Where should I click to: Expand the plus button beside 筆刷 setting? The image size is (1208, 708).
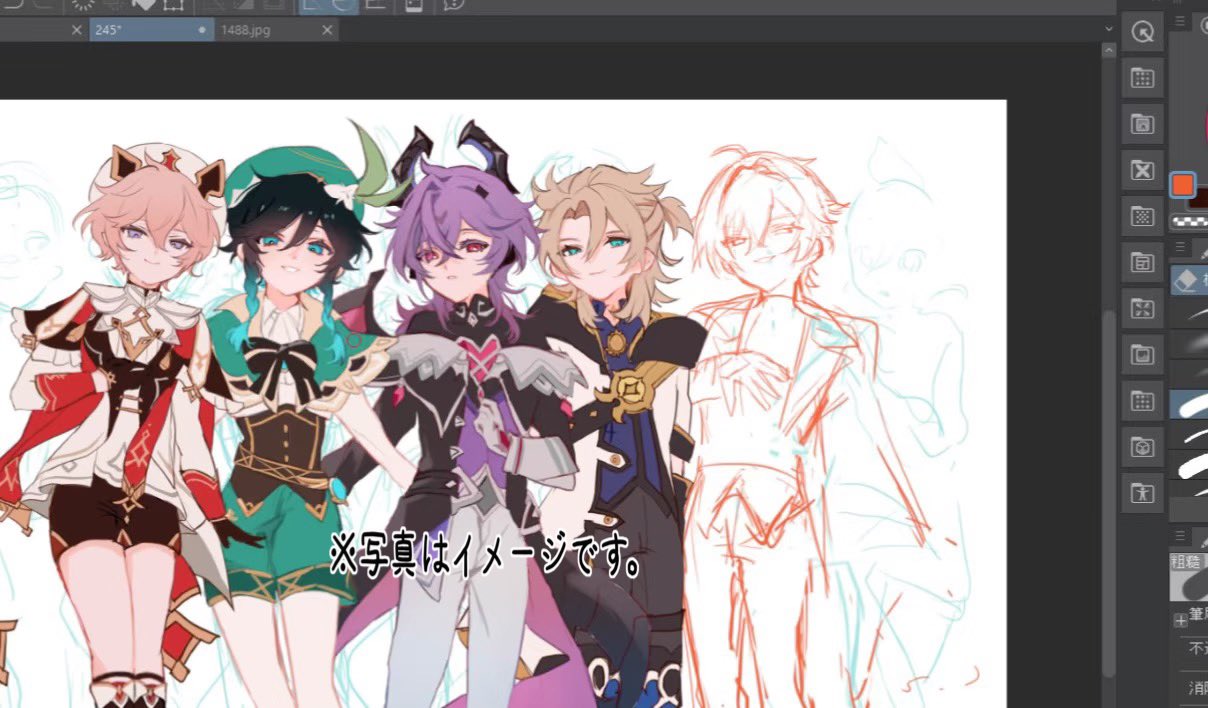click(1179, 621)
